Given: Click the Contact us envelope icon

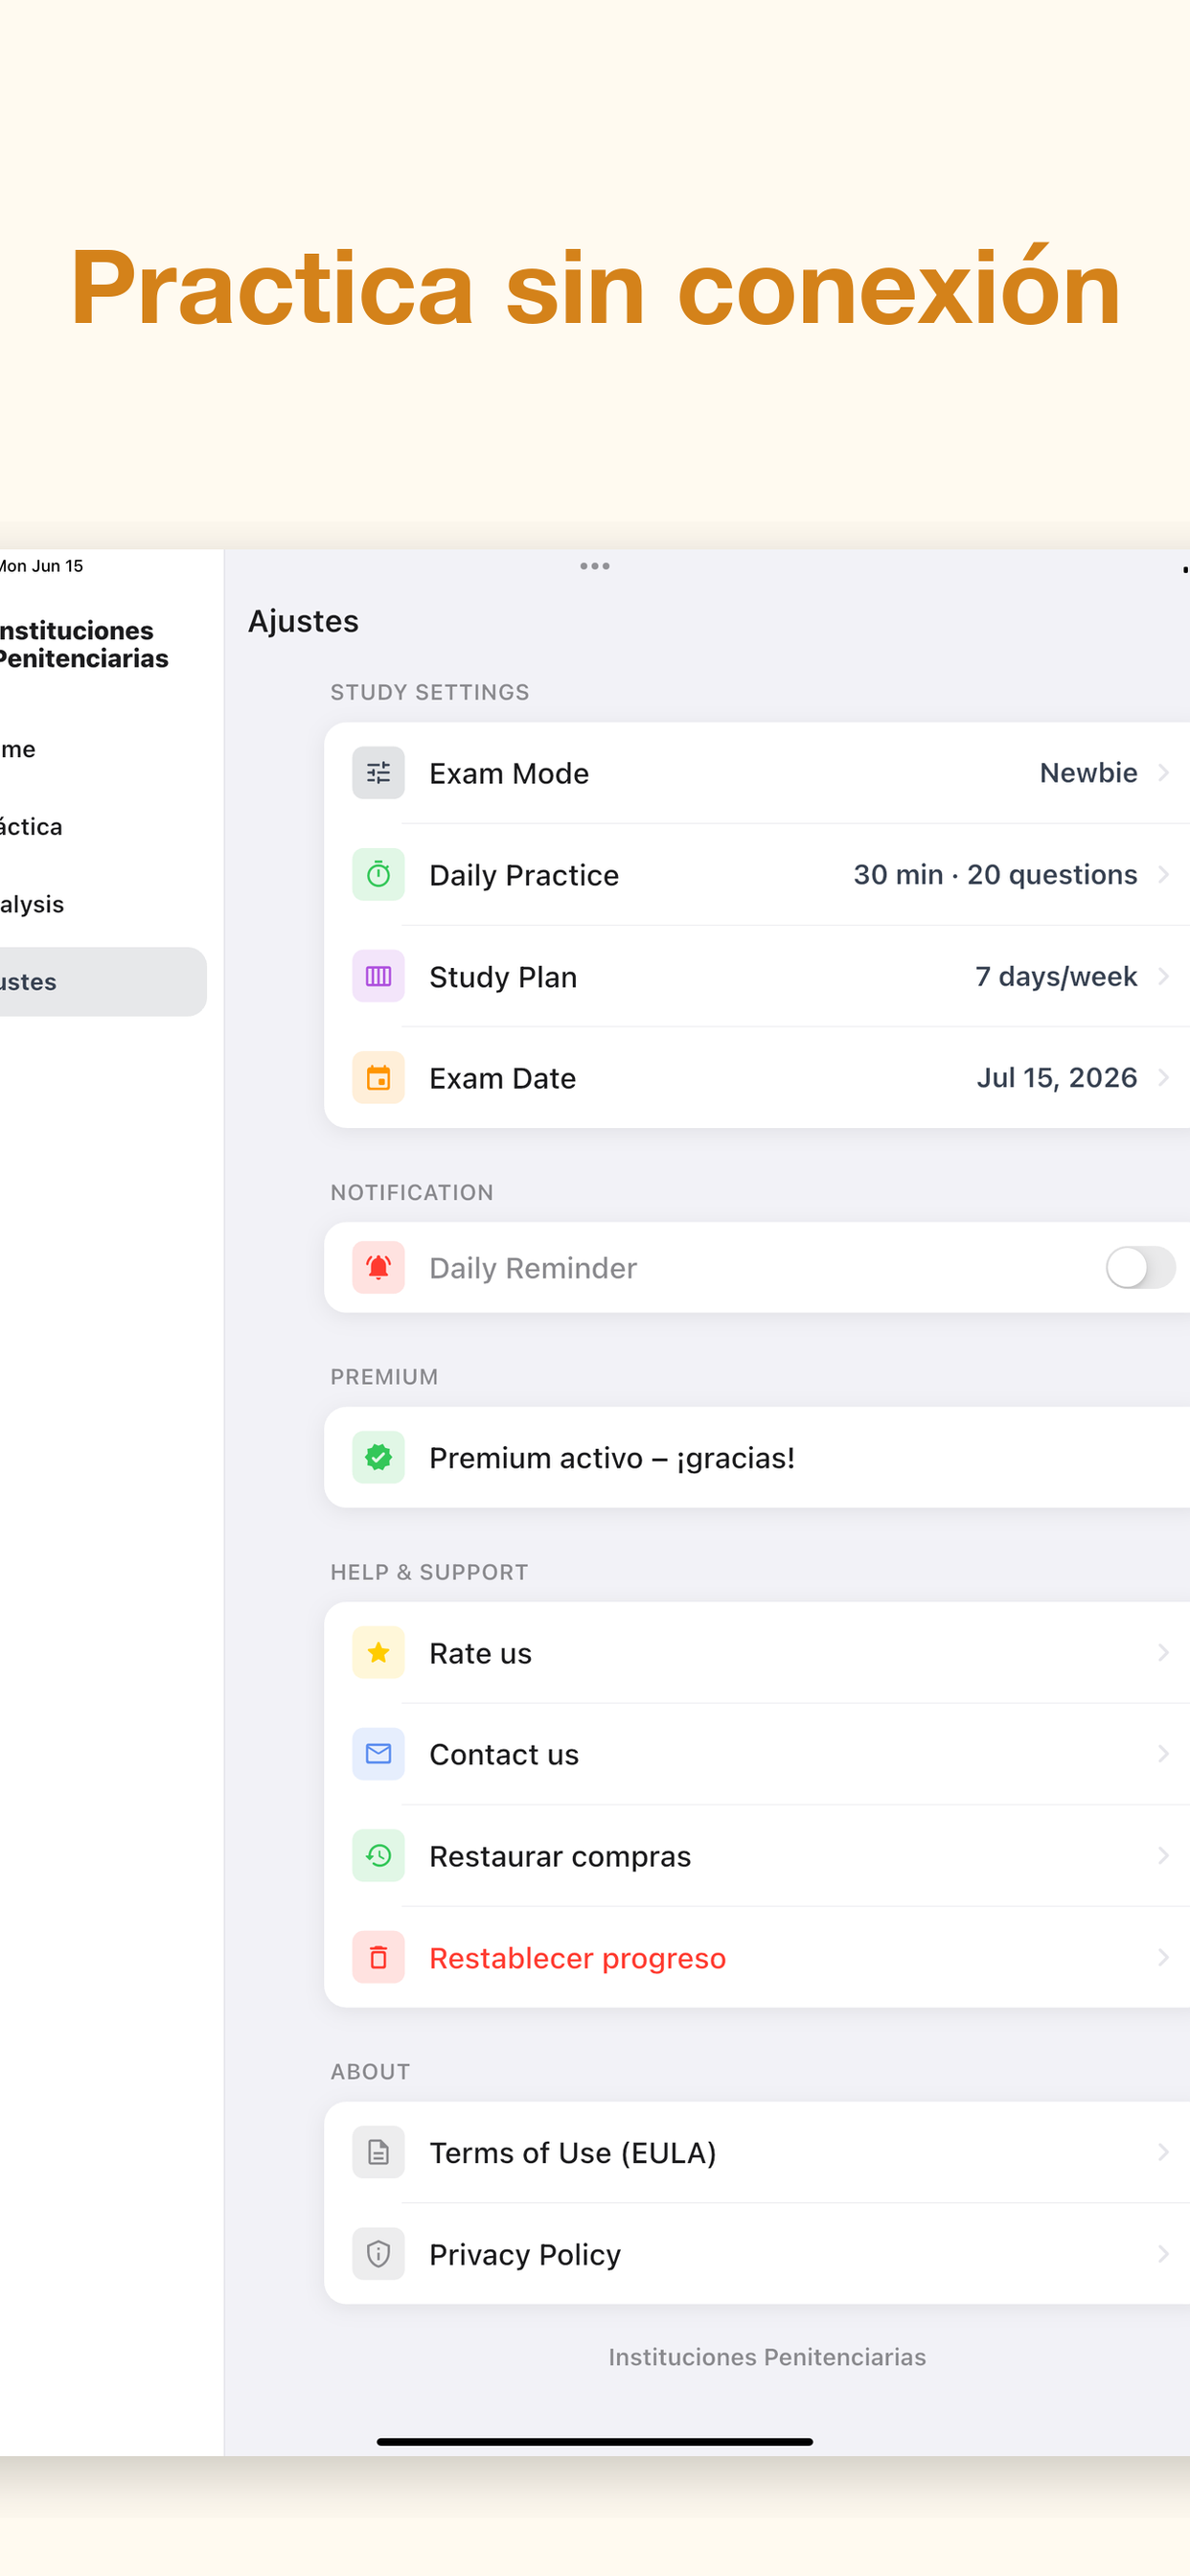Looking at the screenshot, I should coord(378,1754).
